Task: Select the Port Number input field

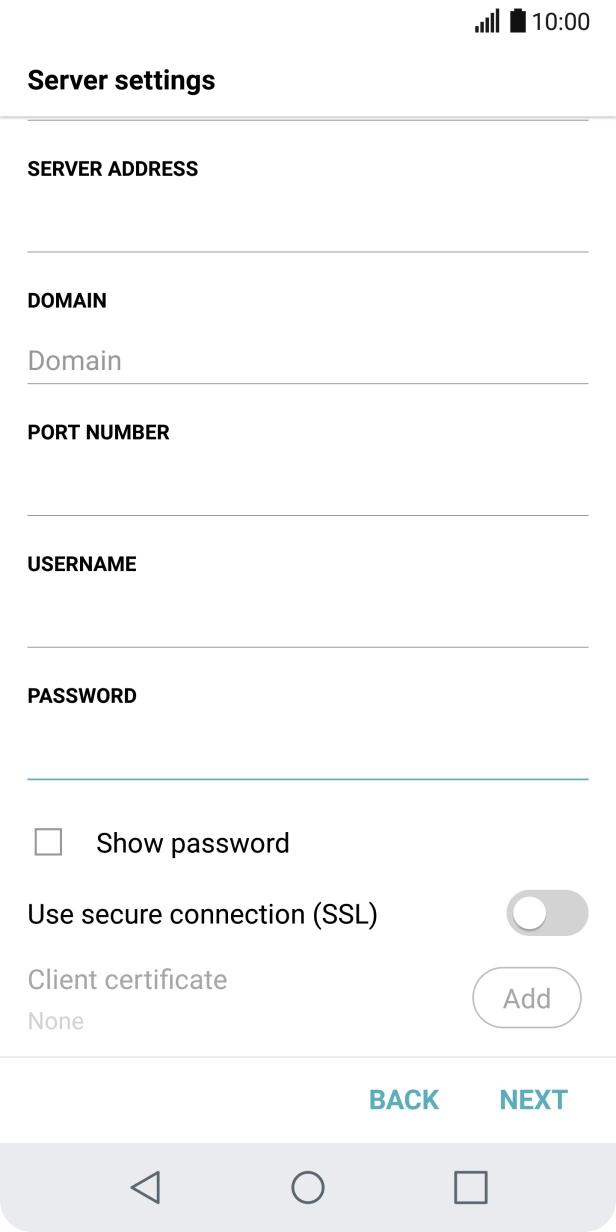Action: (307, 491)
